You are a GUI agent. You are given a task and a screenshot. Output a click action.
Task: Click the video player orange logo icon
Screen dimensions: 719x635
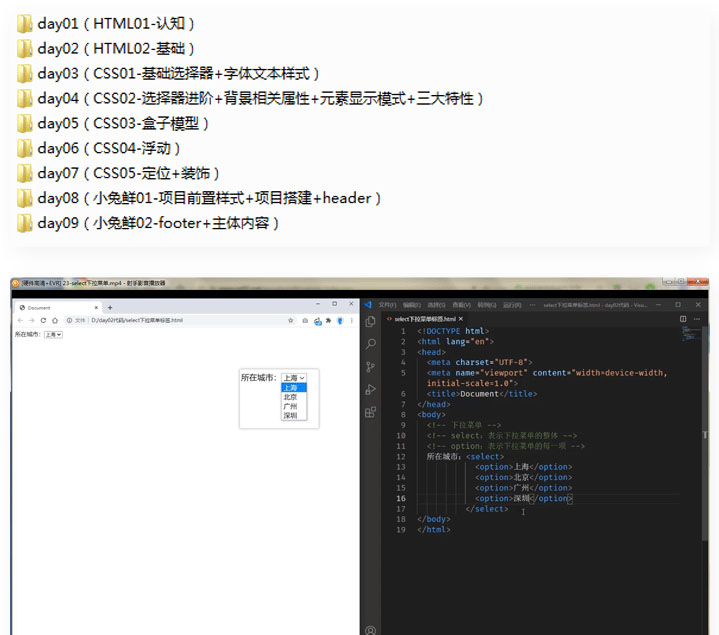click(15, 283)
